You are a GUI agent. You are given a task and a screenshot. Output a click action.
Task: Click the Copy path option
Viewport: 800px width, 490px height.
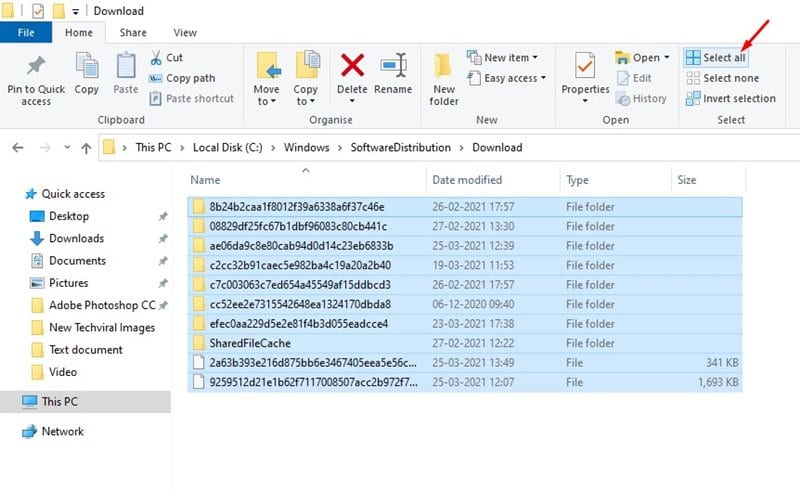182,78
